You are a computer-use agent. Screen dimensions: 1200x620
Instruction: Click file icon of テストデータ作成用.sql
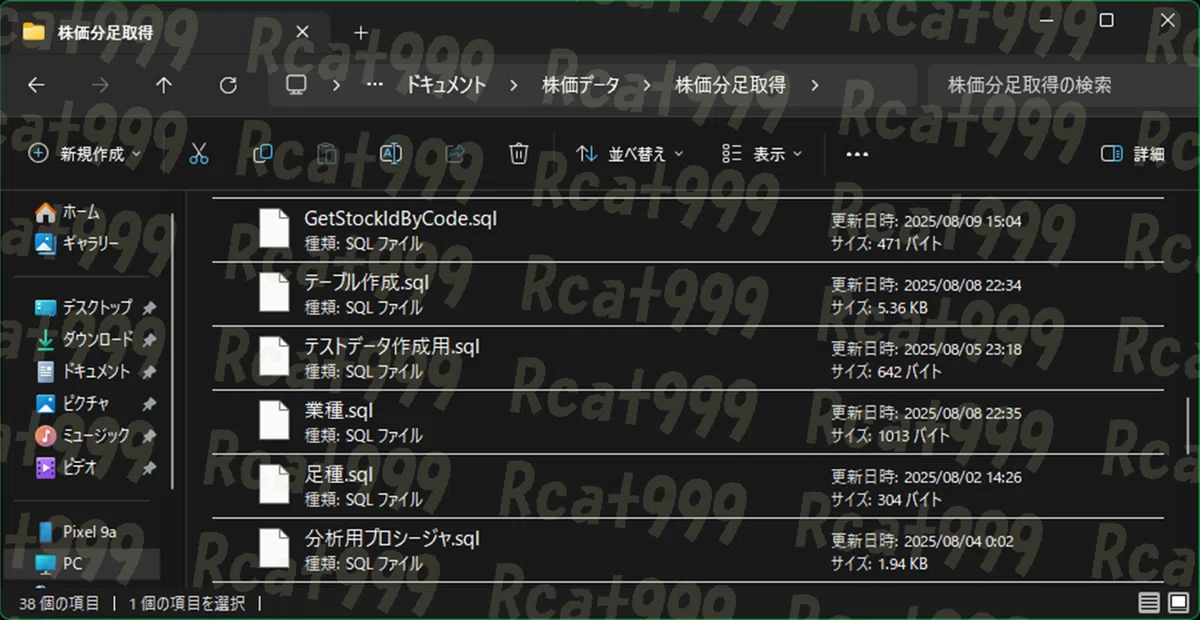274,357
